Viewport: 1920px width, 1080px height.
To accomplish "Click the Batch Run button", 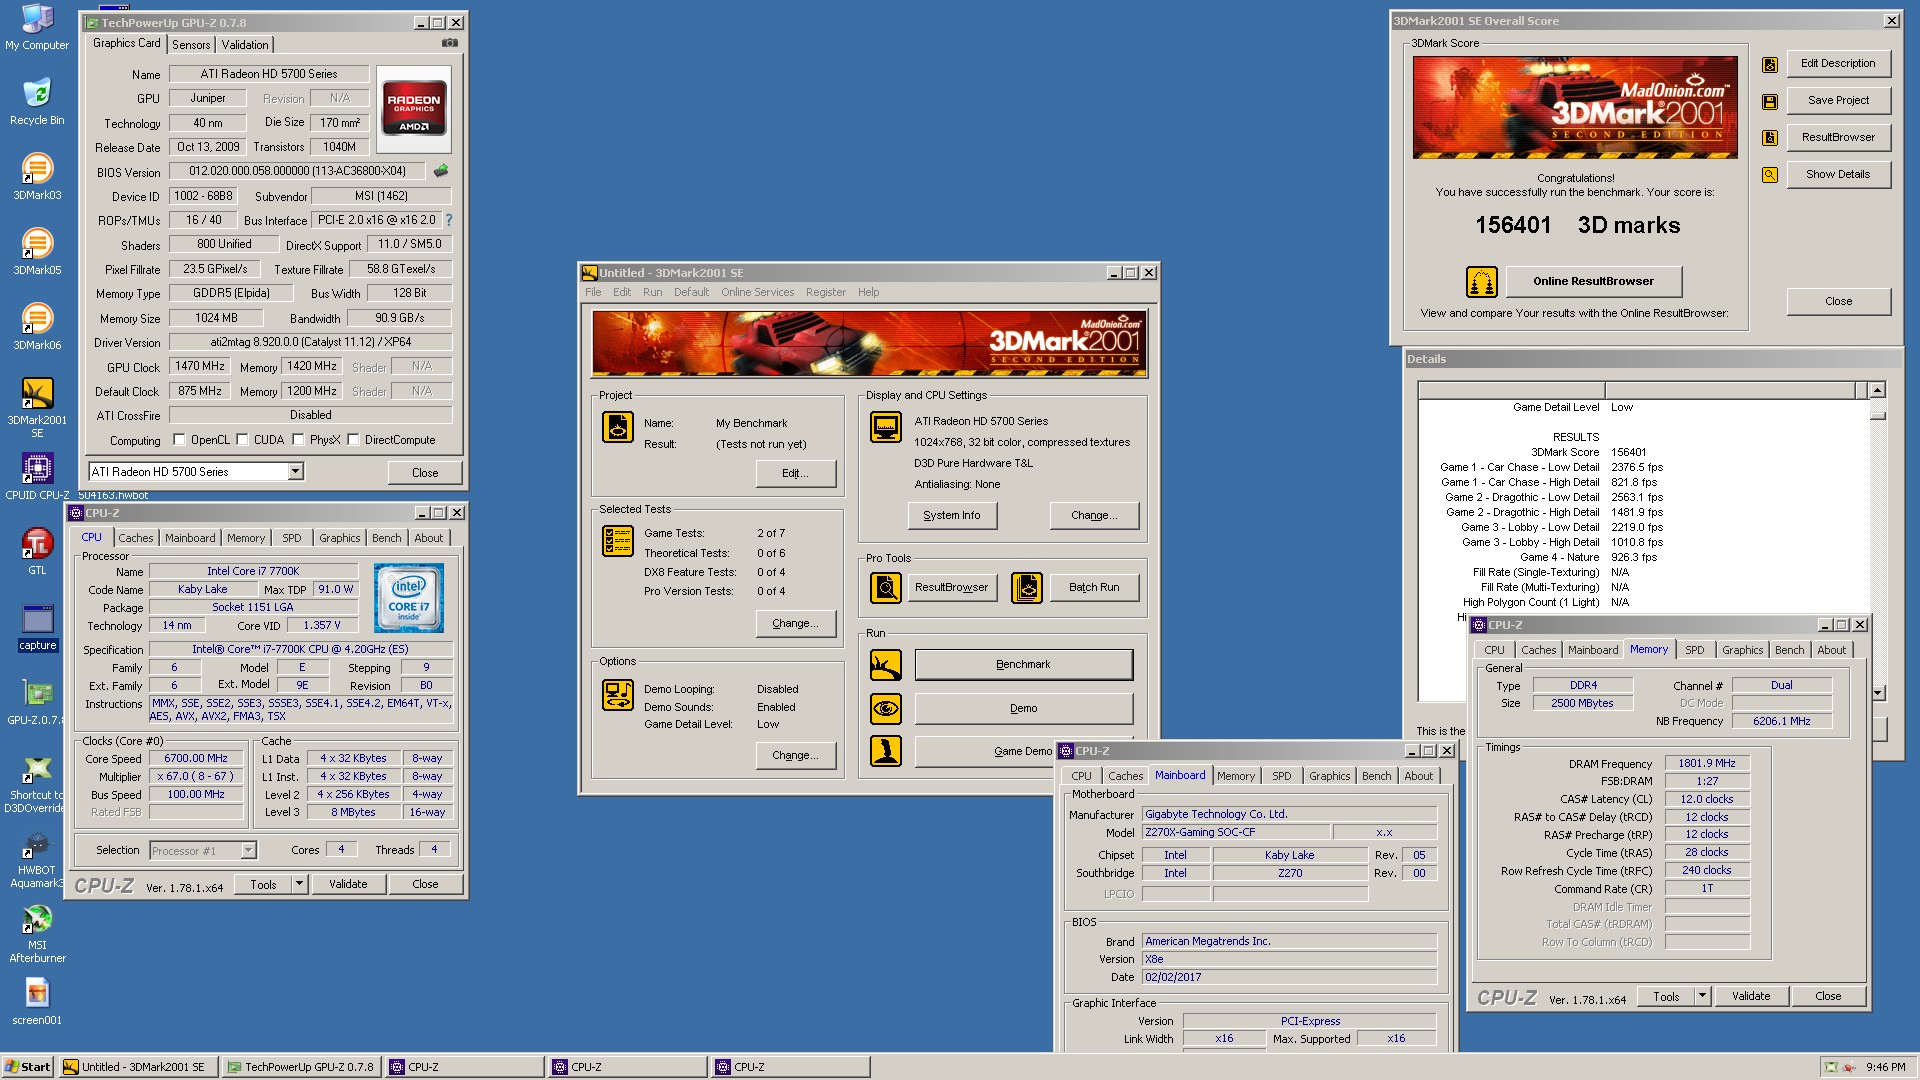I will tap(1094, 588).
